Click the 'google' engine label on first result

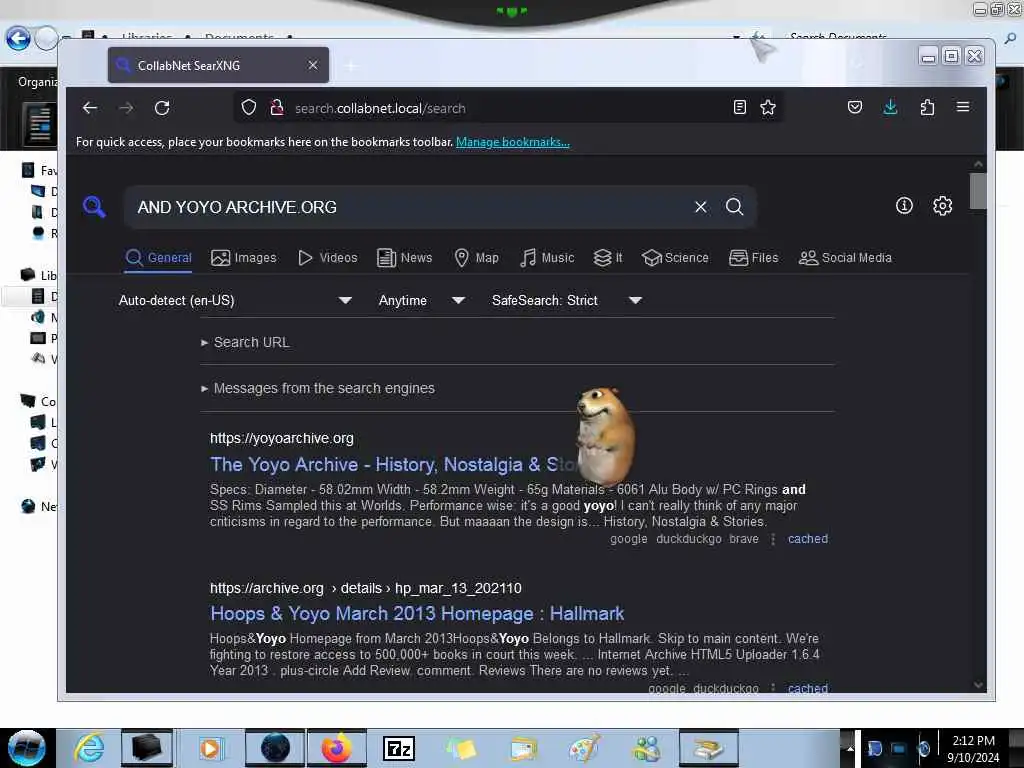click(x=628, y=539)
